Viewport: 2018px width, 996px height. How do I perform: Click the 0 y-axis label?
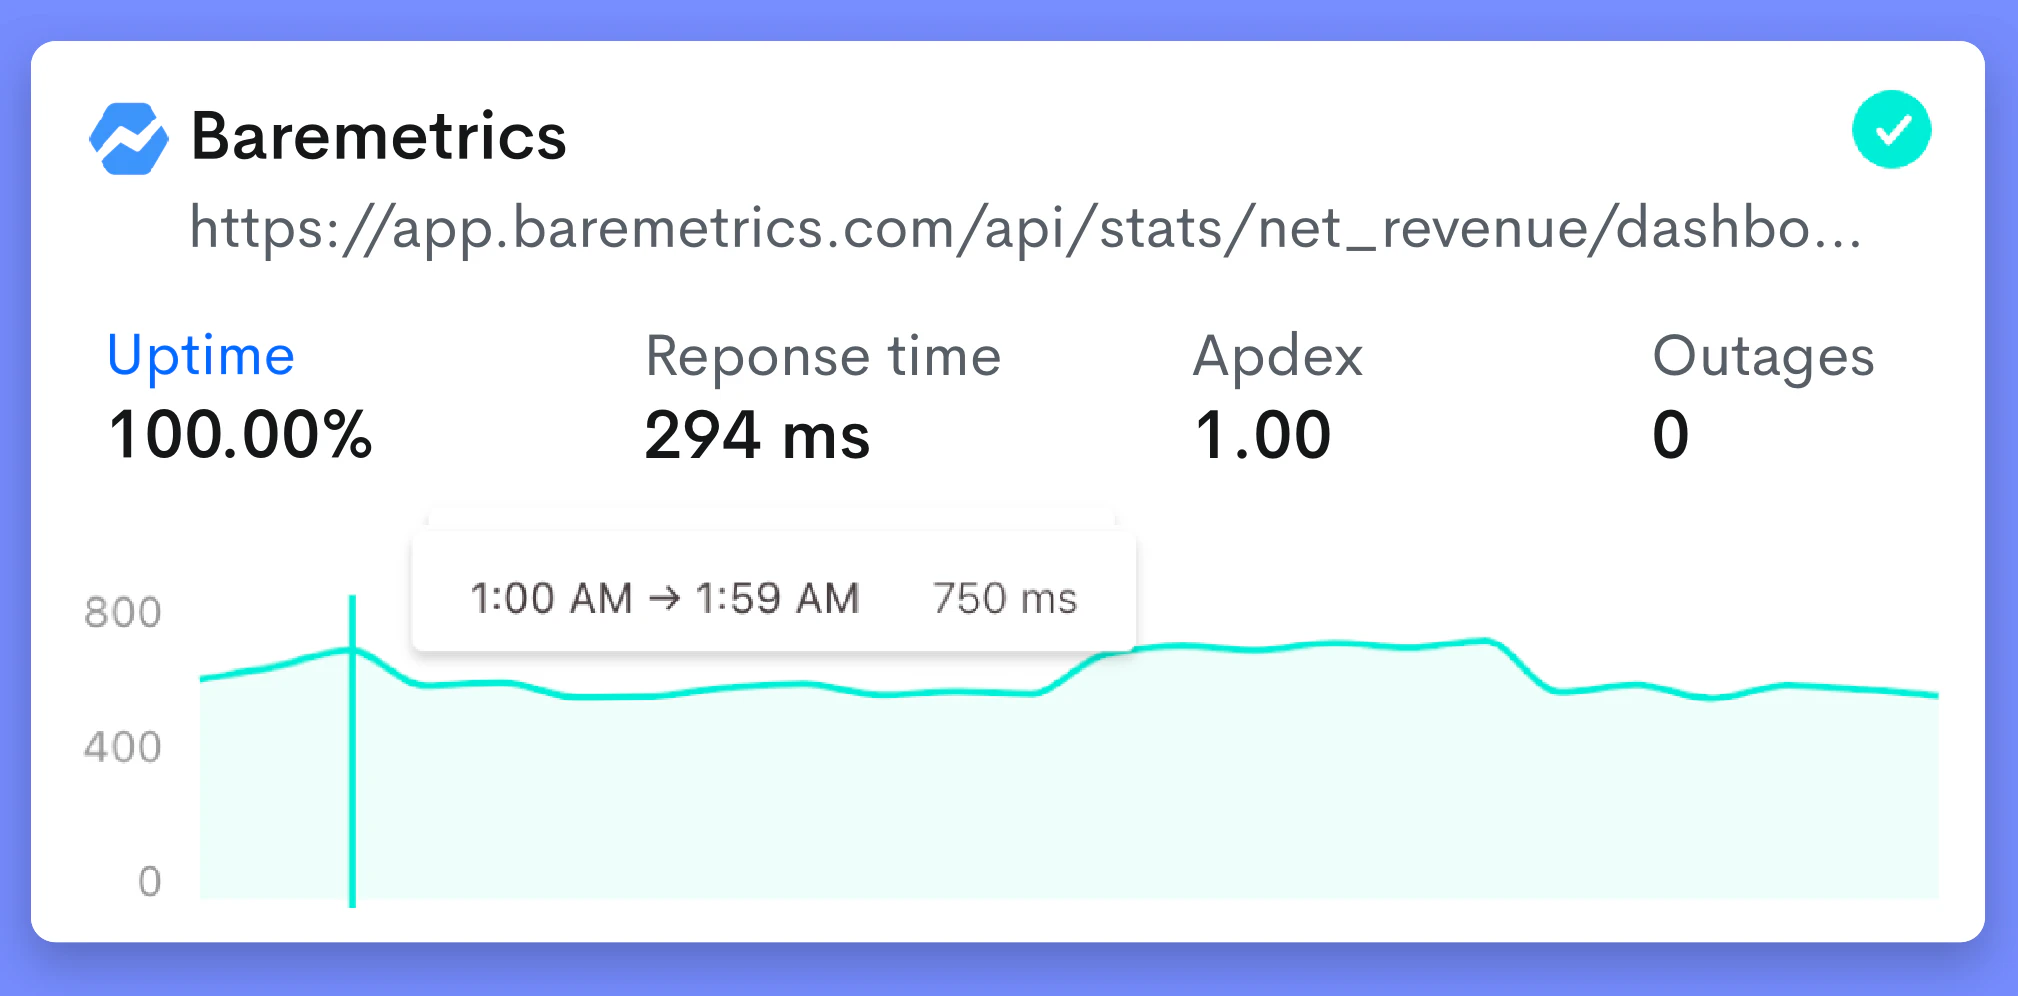149,881
